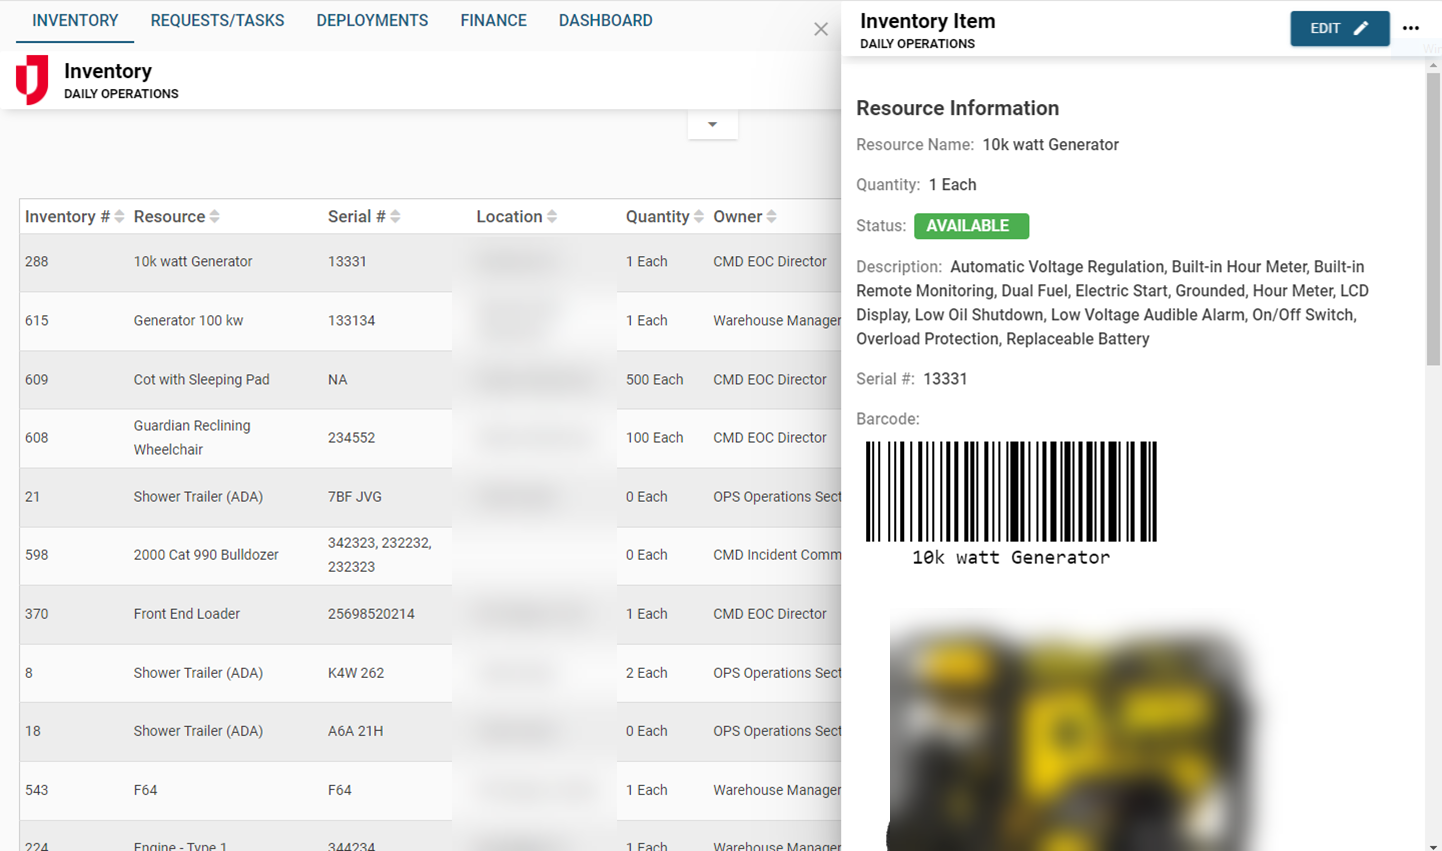Screen dimensions: 1442x851
Task: Sort table by Resource column arrows
Action: 214,217
